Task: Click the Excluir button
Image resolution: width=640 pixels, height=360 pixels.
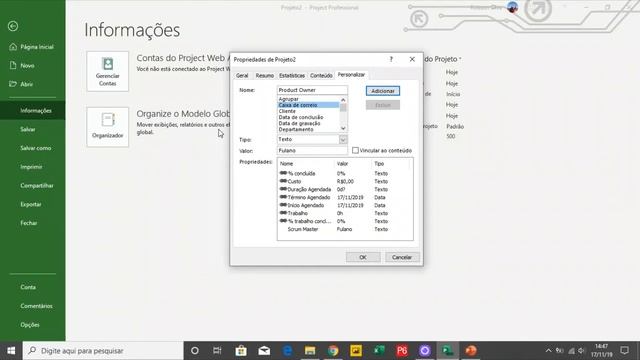Action: click(x=383, y=105)
